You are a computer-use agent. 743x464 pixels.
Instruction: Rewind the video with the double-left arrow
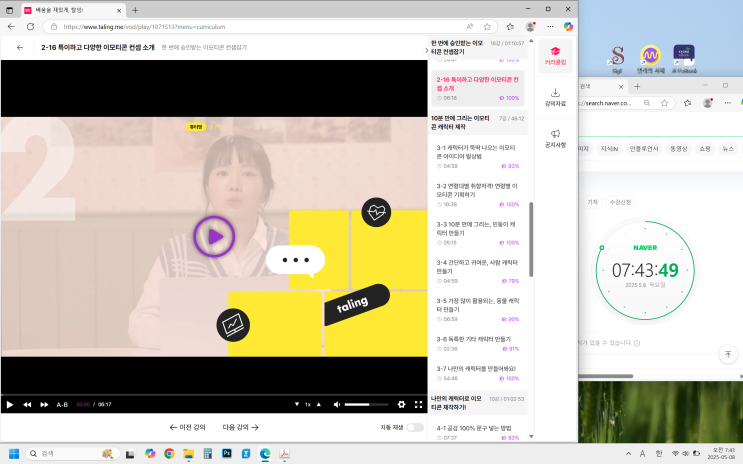(27, 404)
